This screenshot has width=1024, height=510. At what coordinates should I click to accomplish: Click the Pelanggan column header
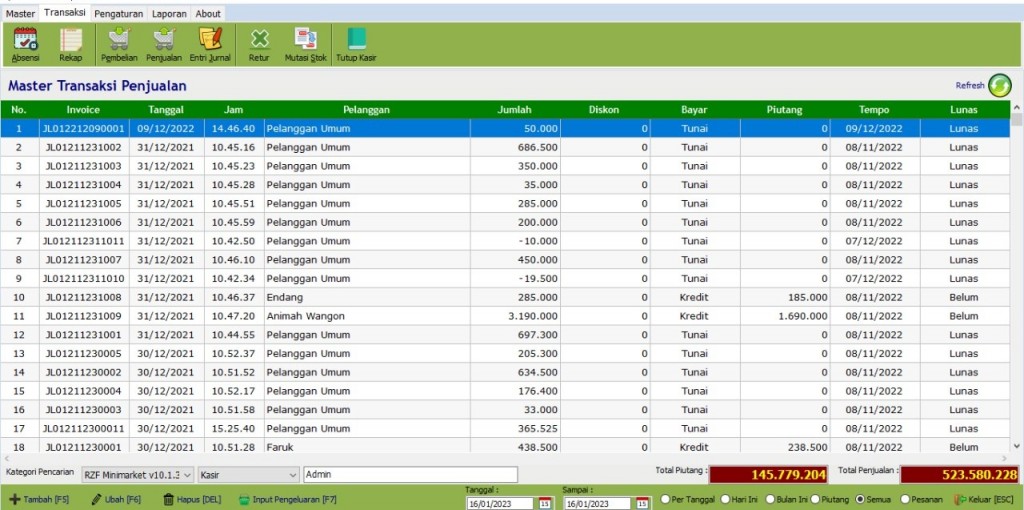pyautogui.click(x=366, y=110)
